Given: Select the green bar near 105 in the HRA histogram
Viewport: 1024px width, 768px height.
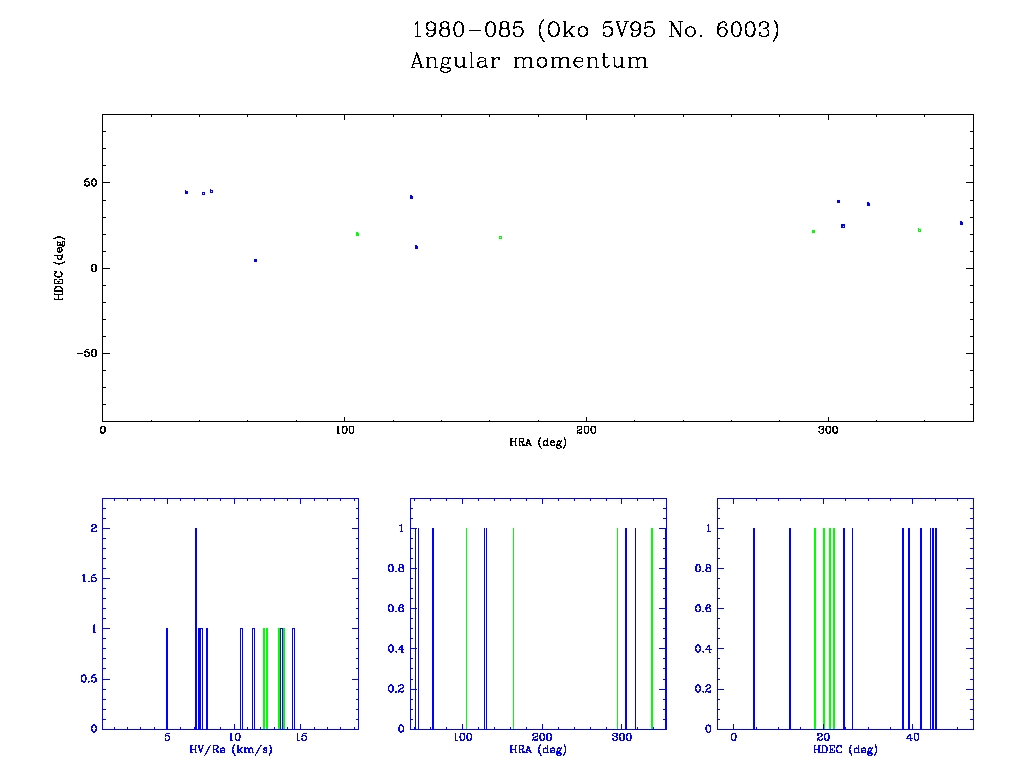Looking at the screenshot, I should pos(467,628).
